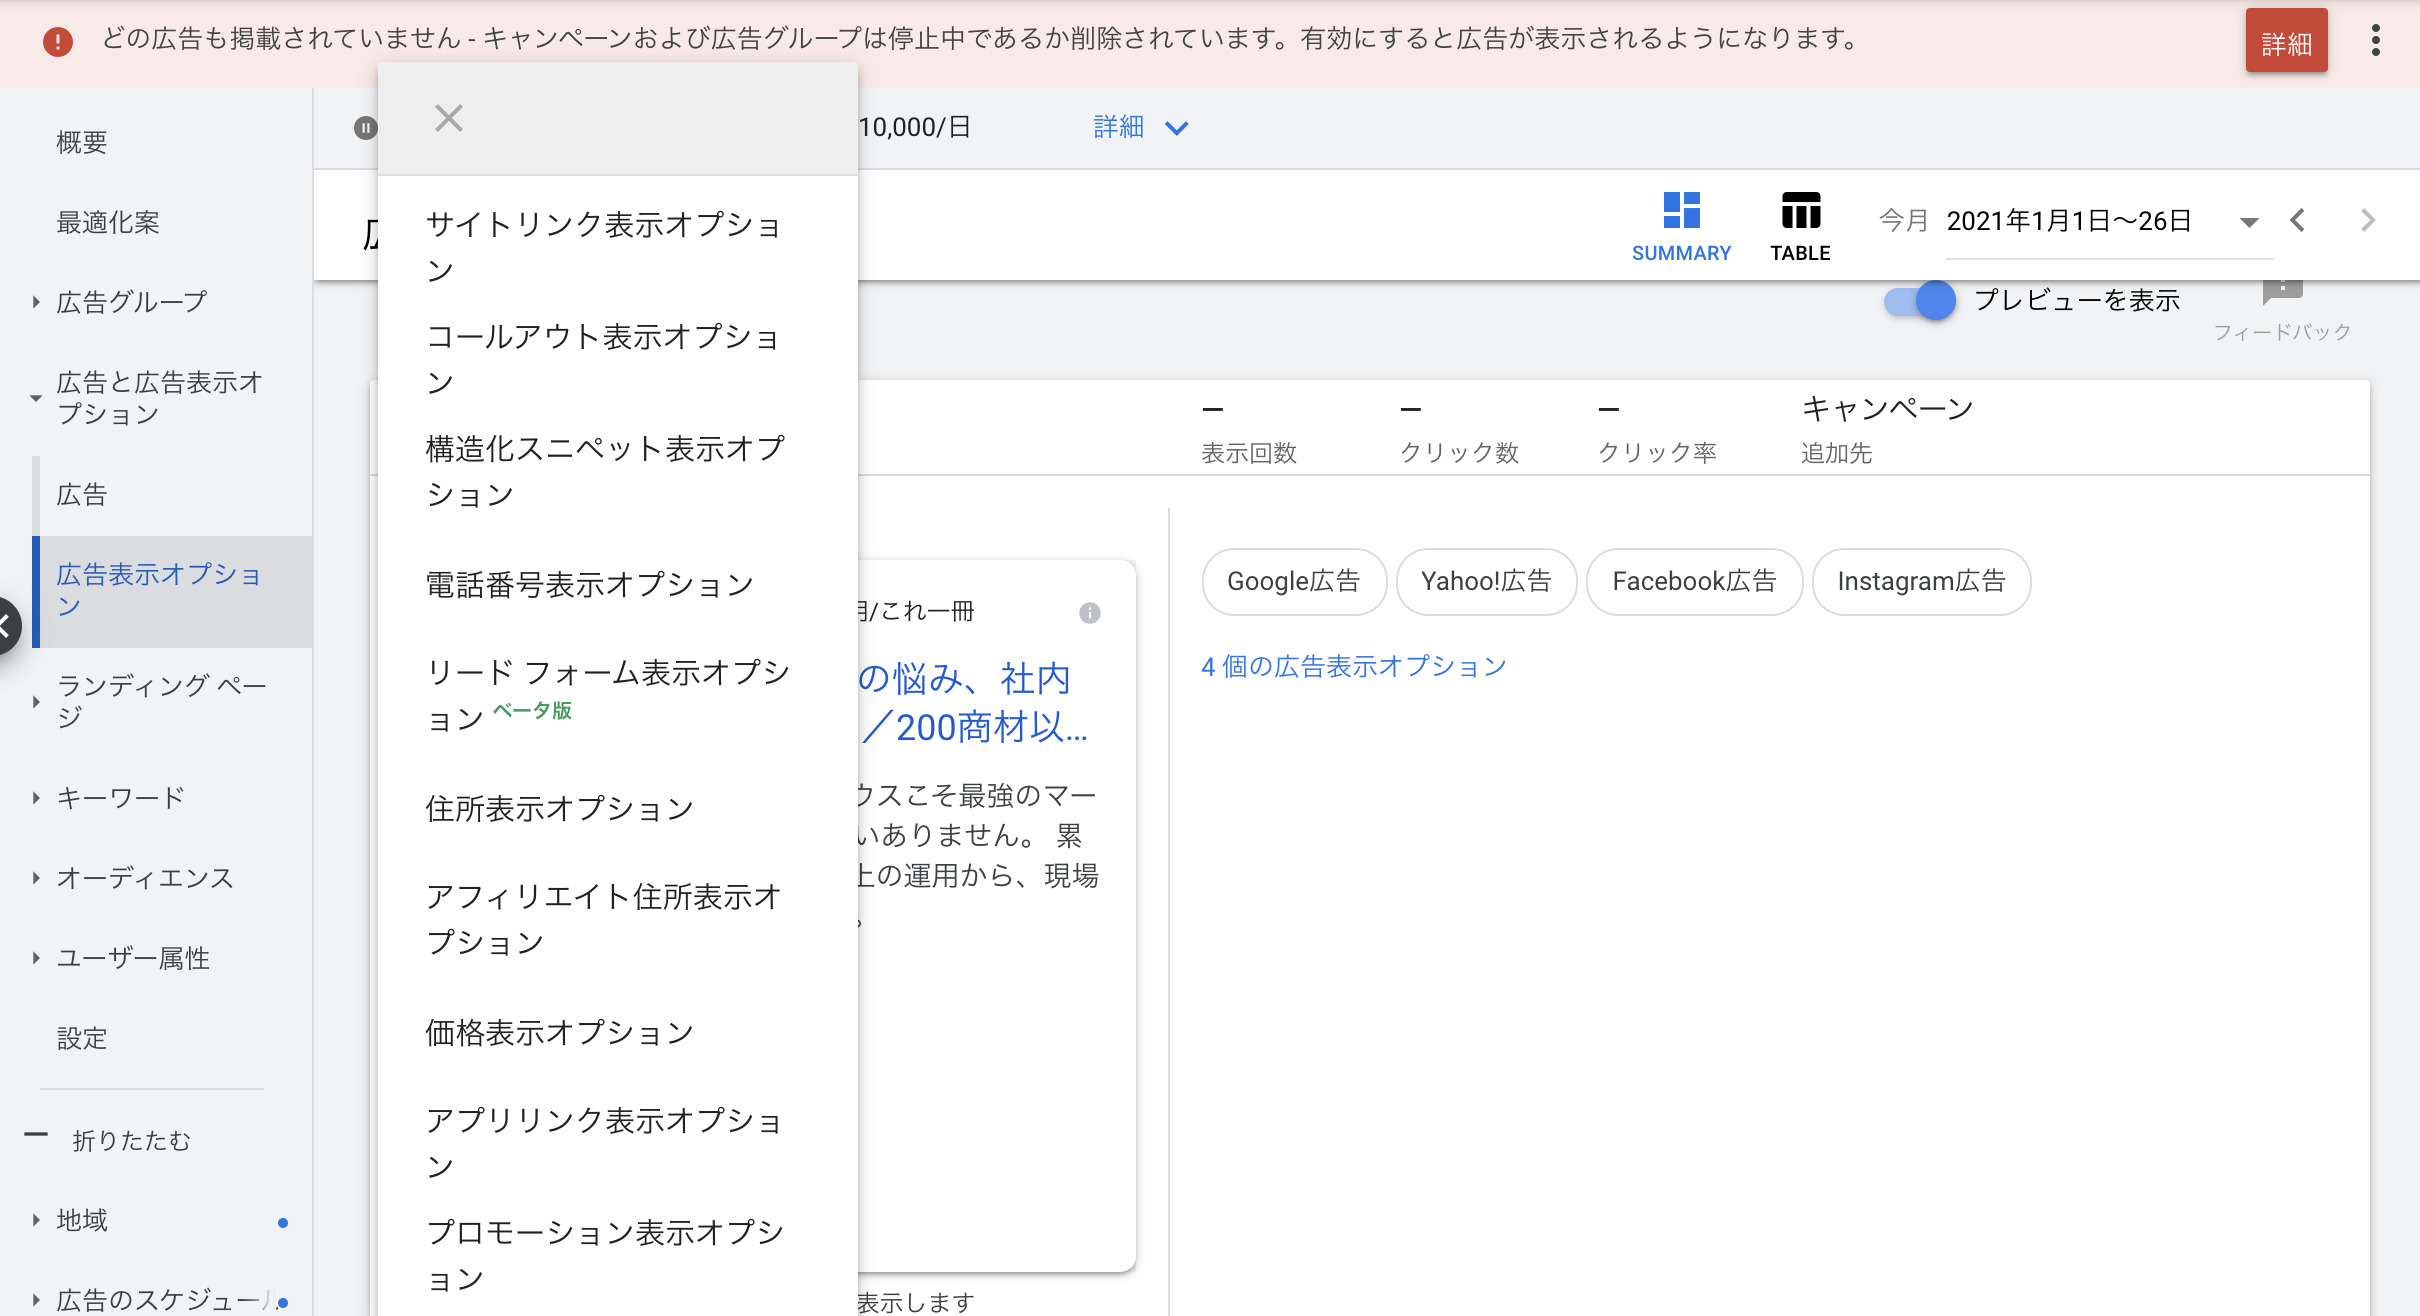Click the red alert warning icon
Screen dimensions: 2420x1316
pos(58,41)
